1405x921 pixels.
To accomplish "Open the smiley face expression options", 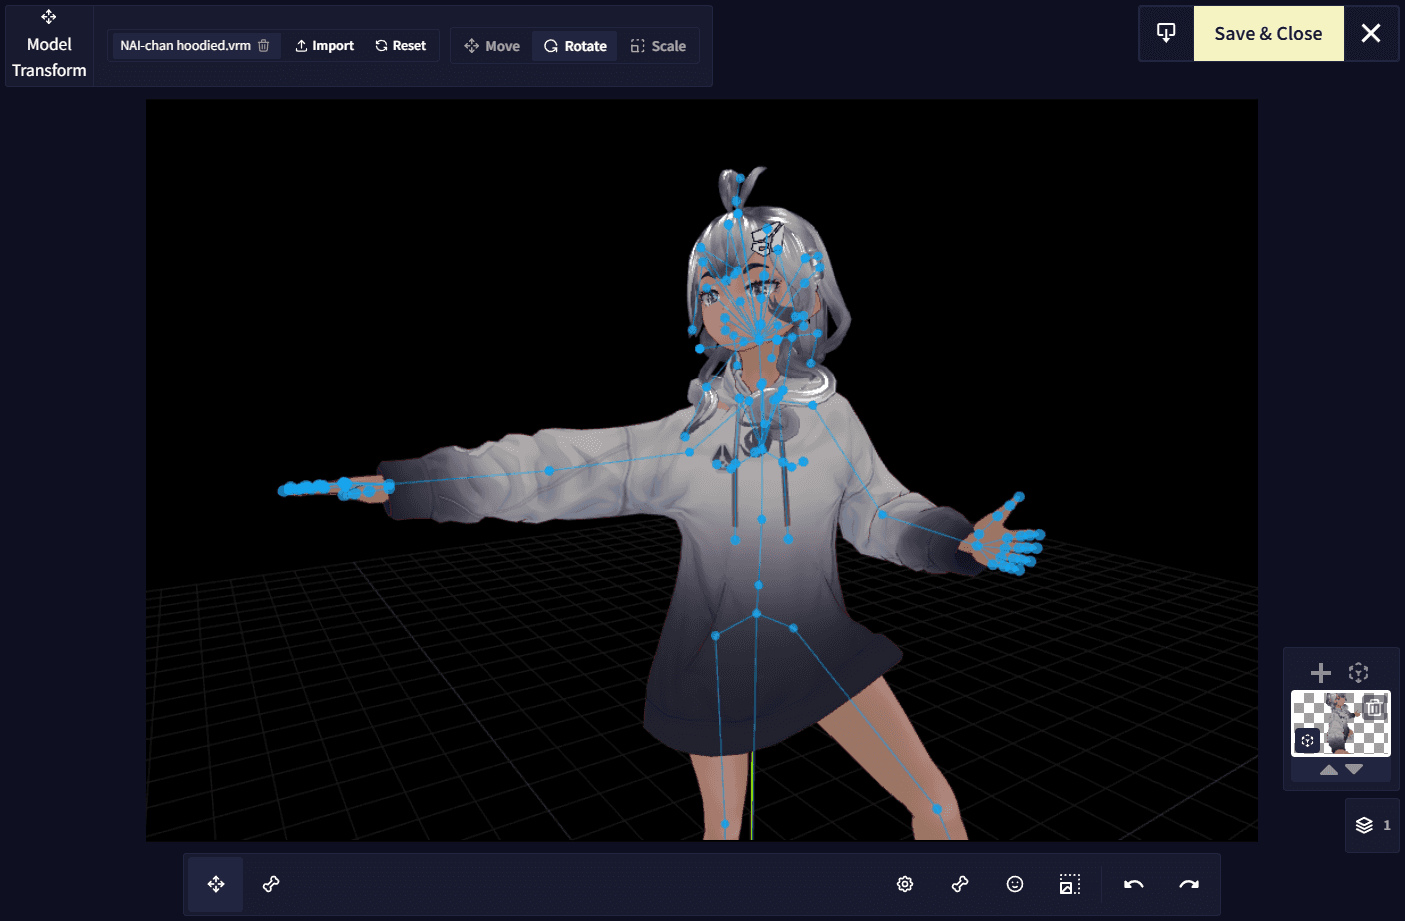I will (x=1015, y=884).
